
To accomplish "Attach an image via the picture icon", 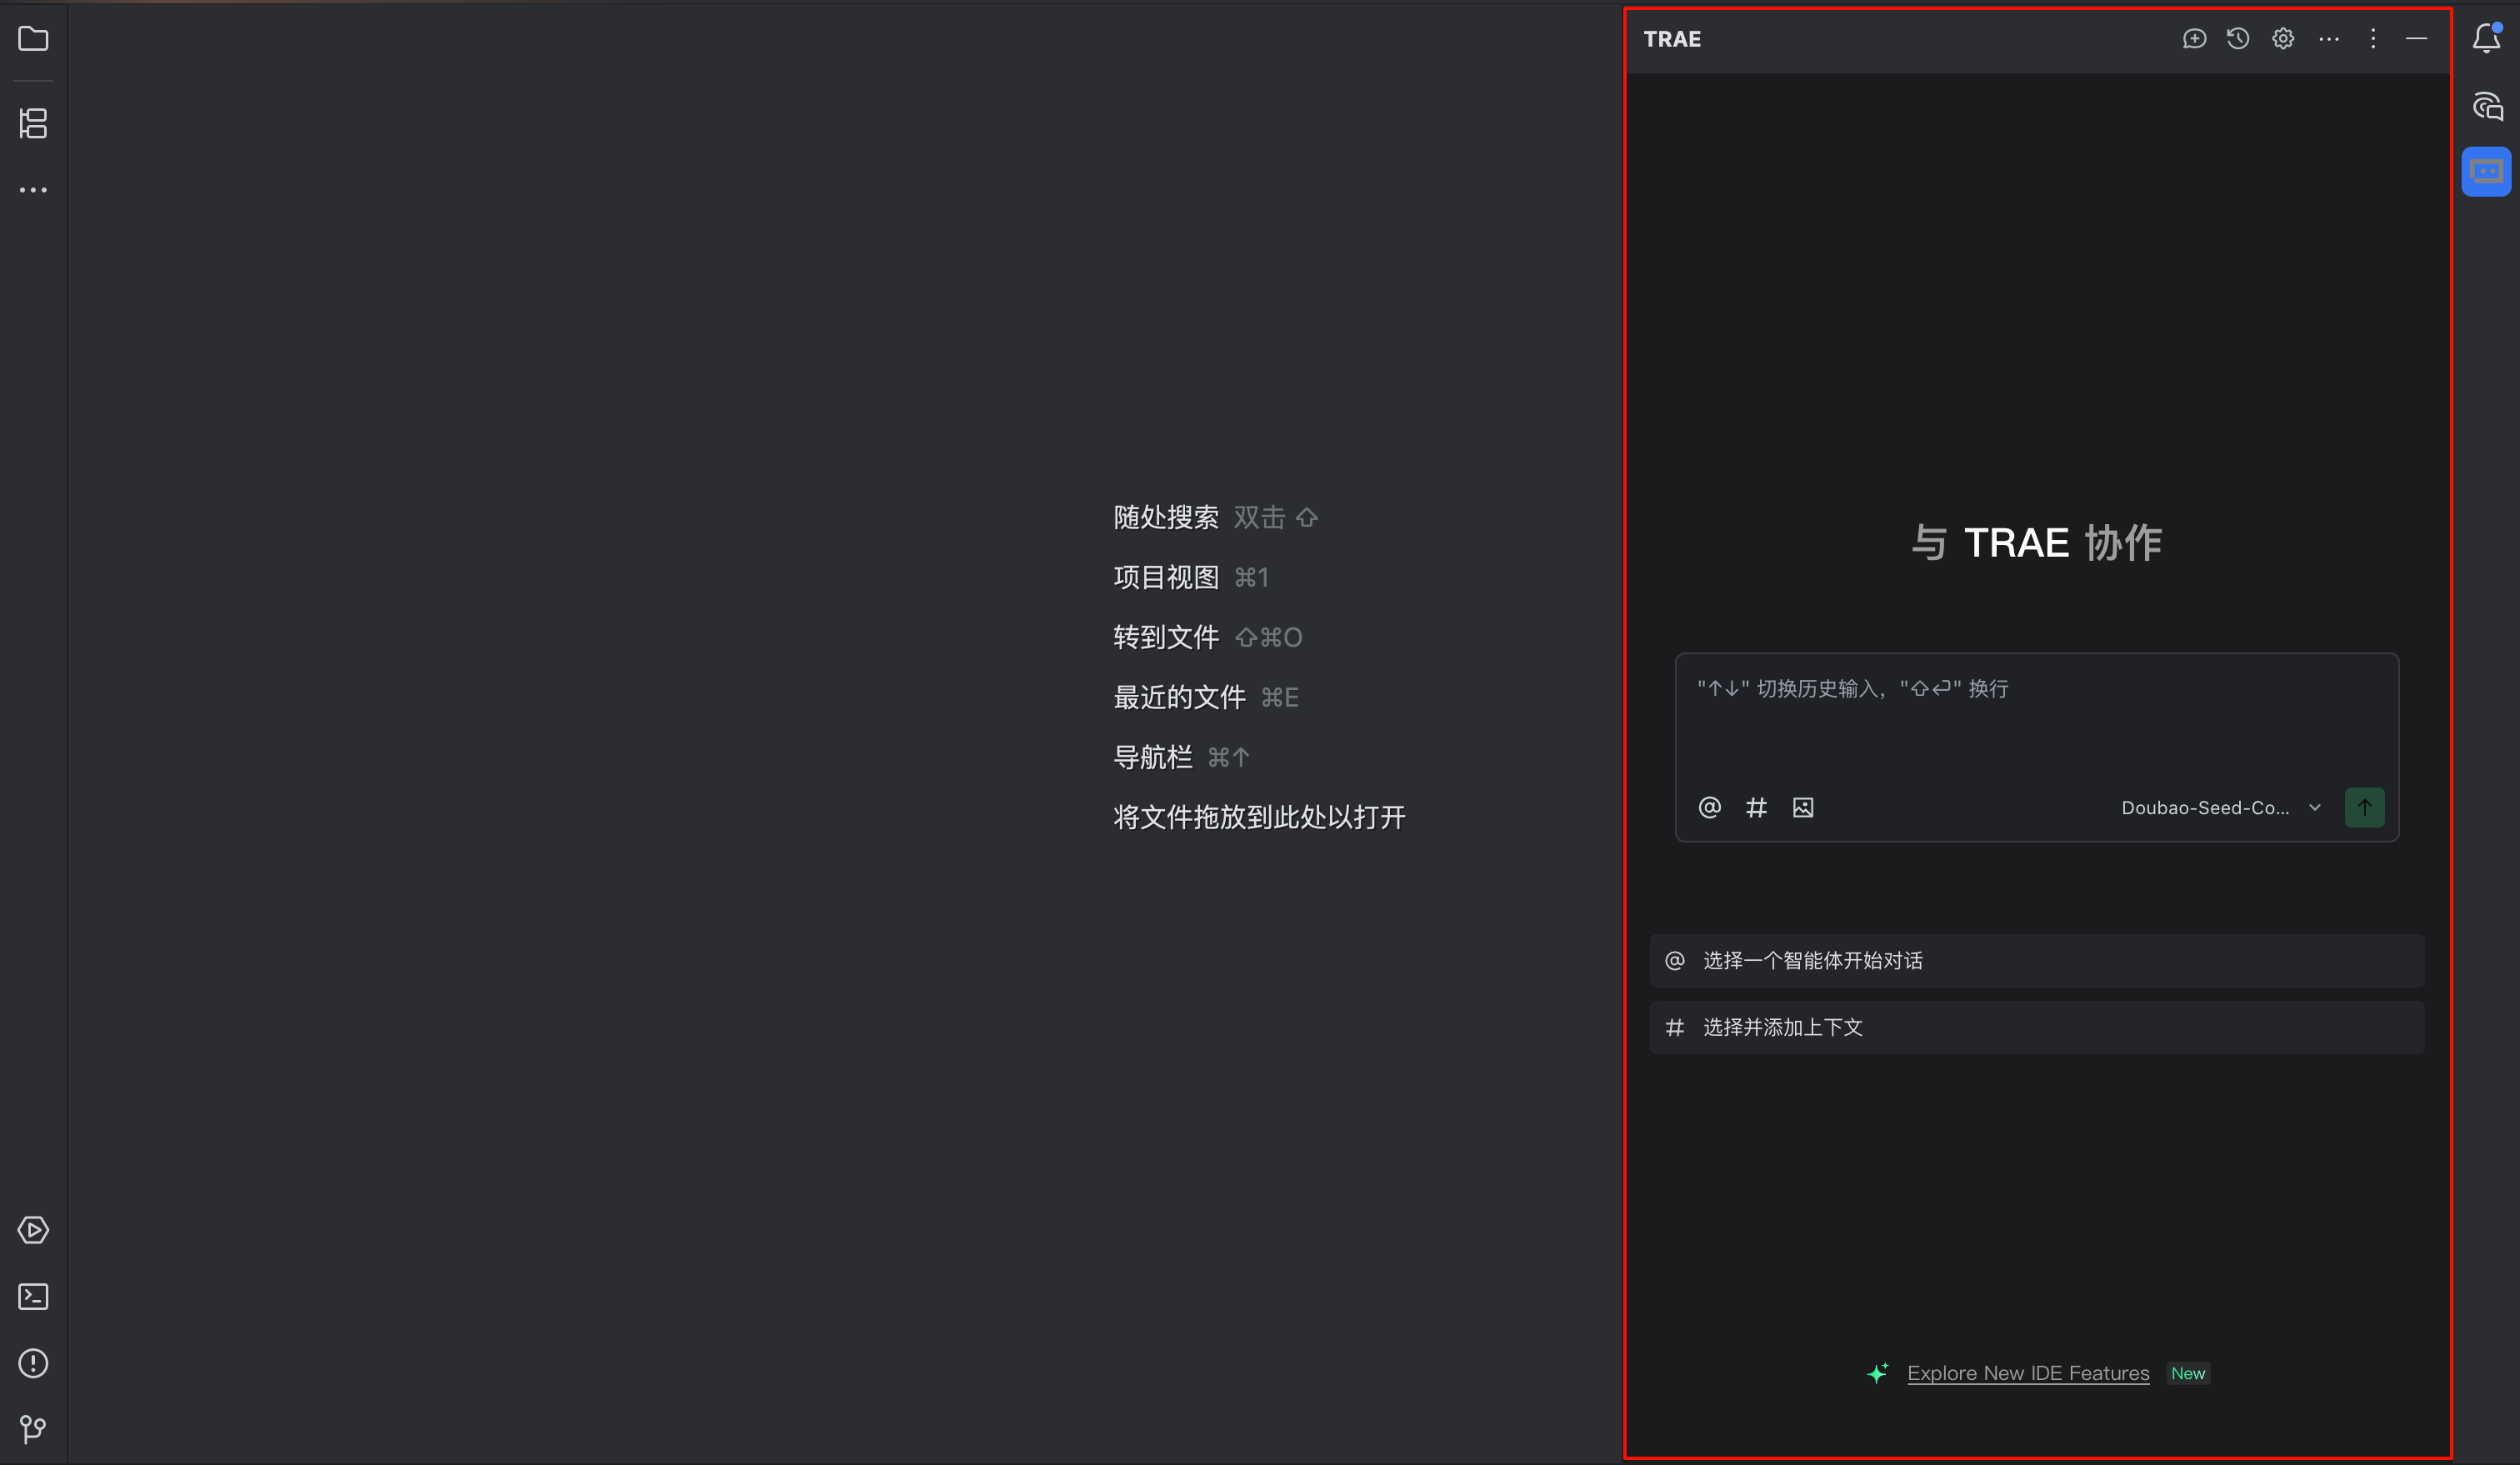I will pos(1803,807).
